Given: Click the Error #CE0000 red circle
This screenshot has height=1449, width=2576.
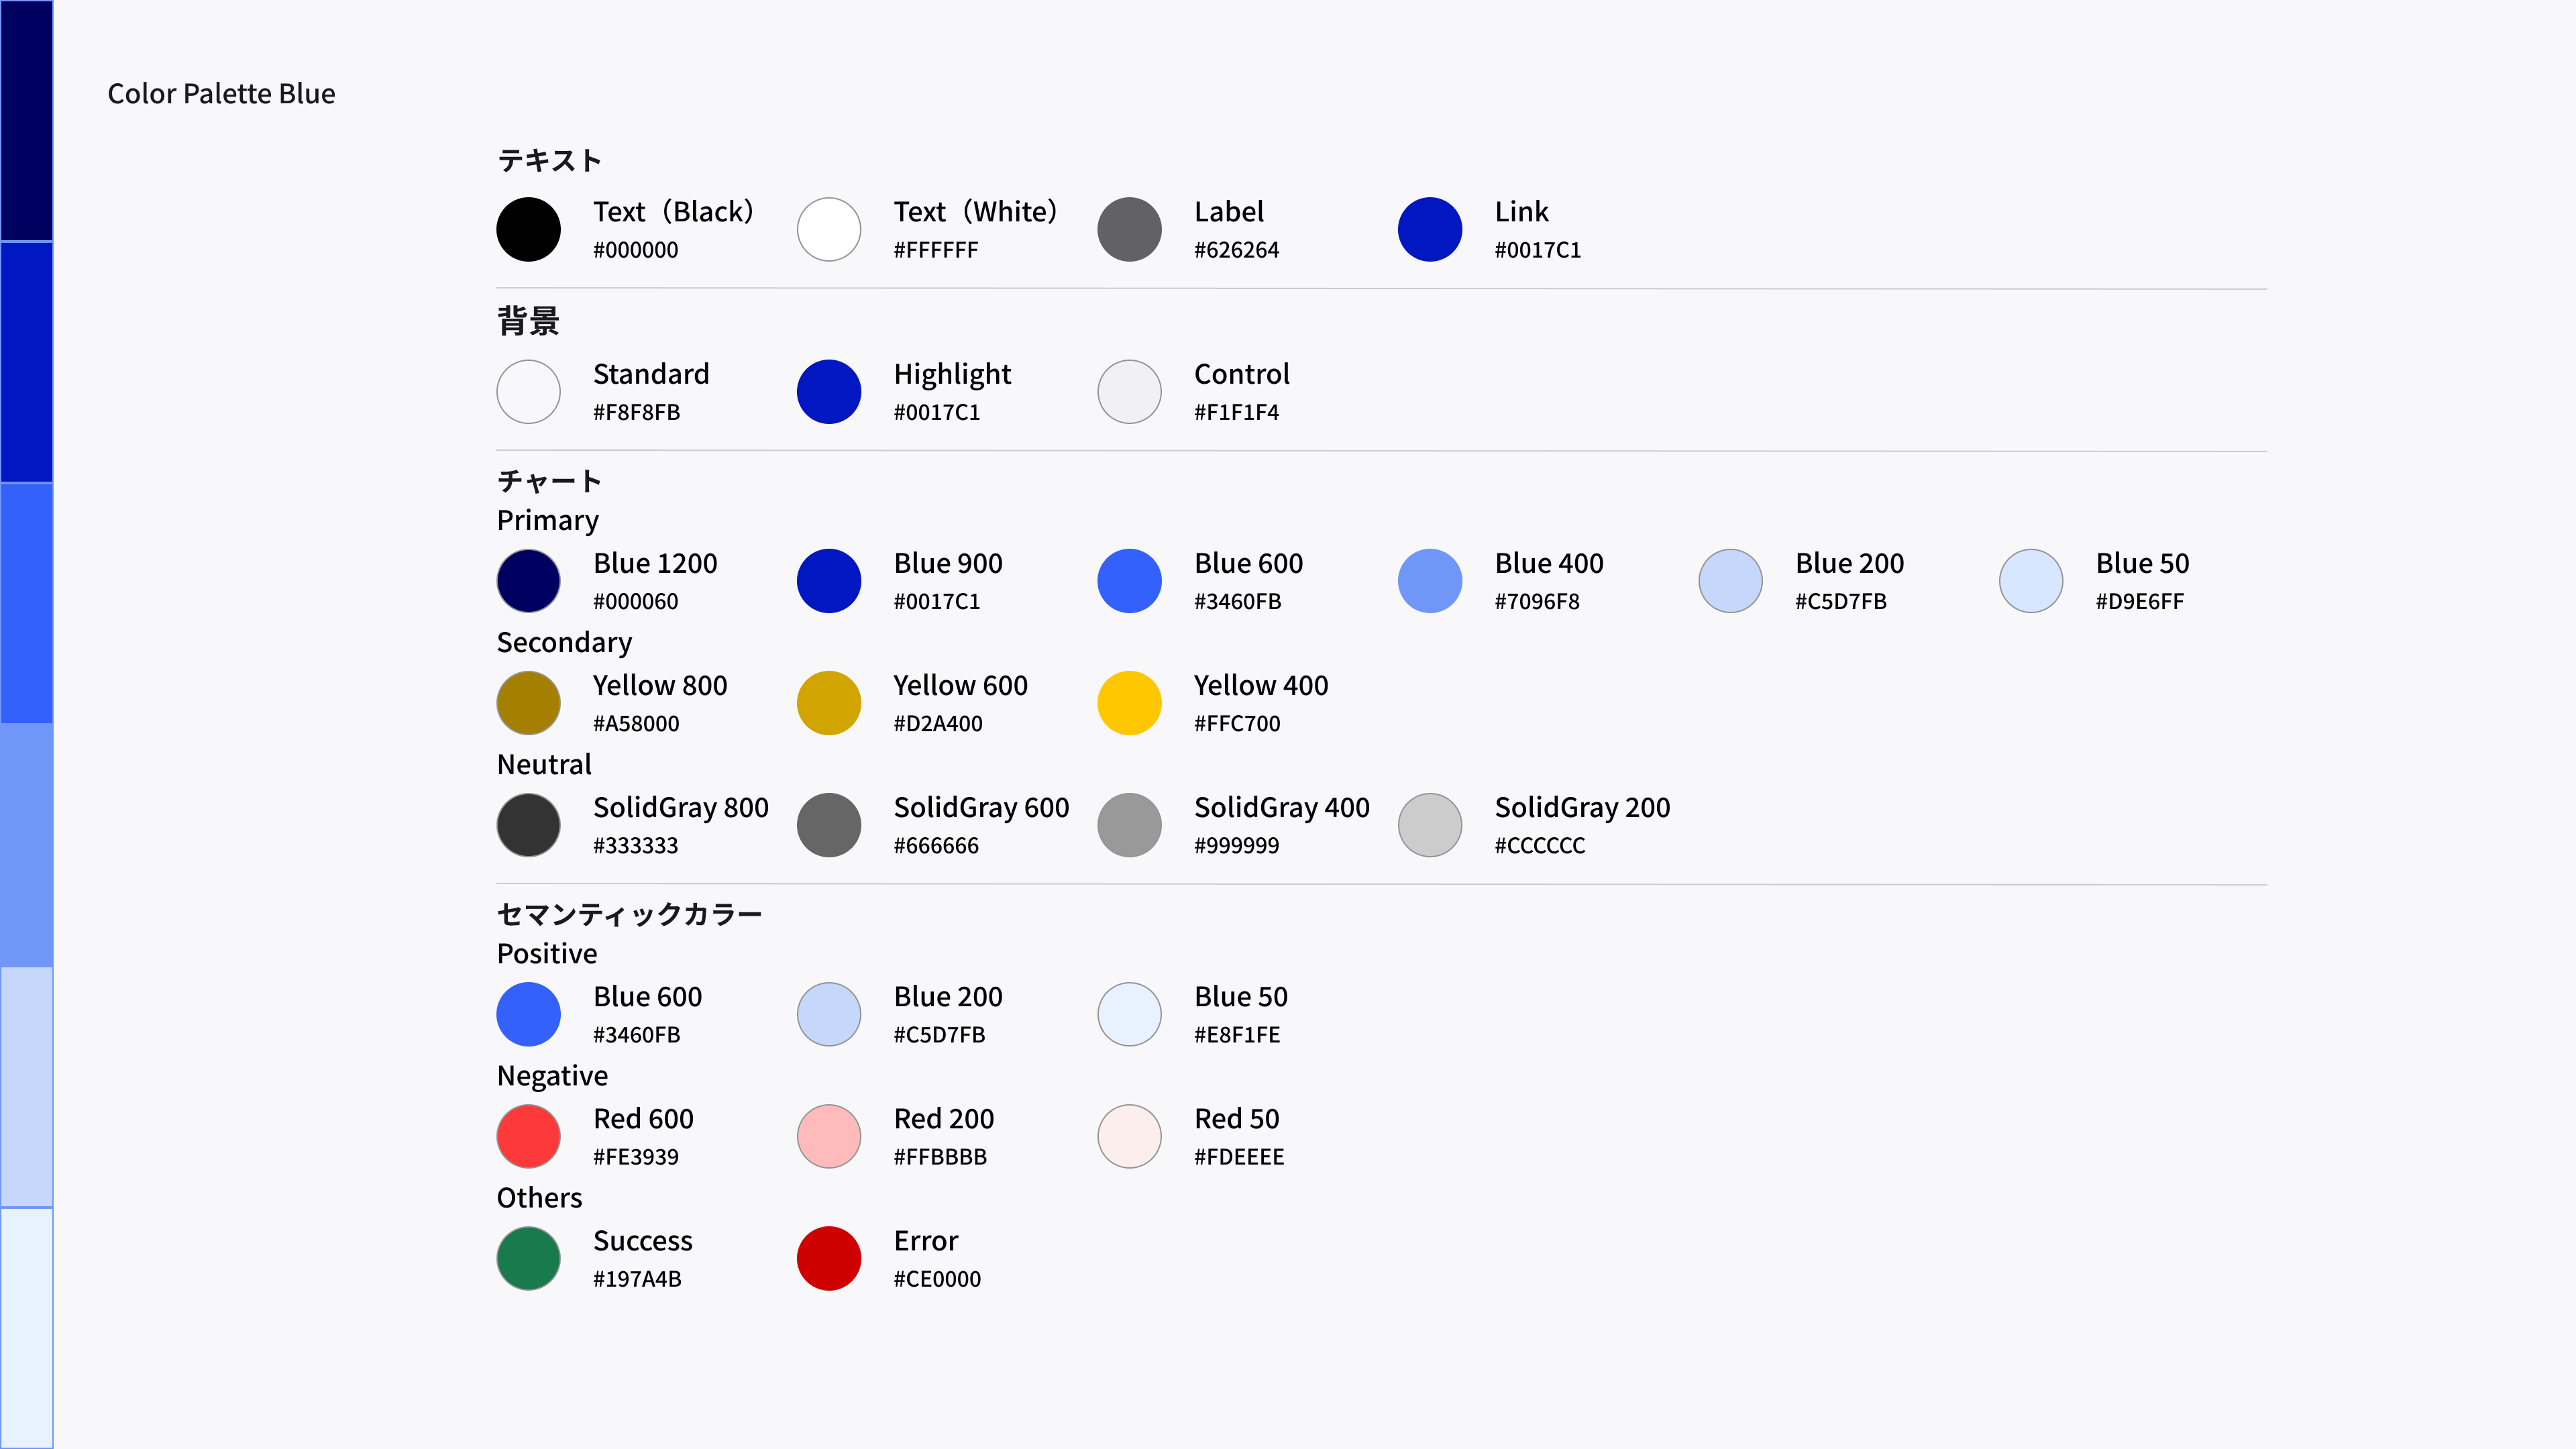Looking at the screenshot, I should coord(829,1258).
